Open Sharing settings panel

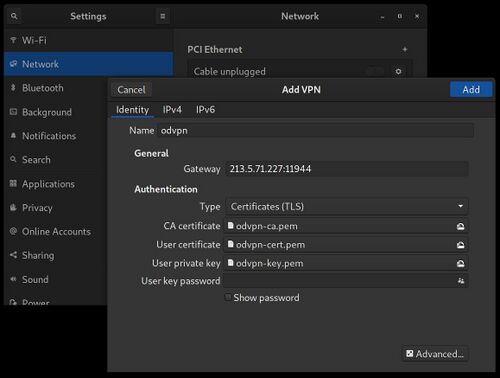(56, 255)
